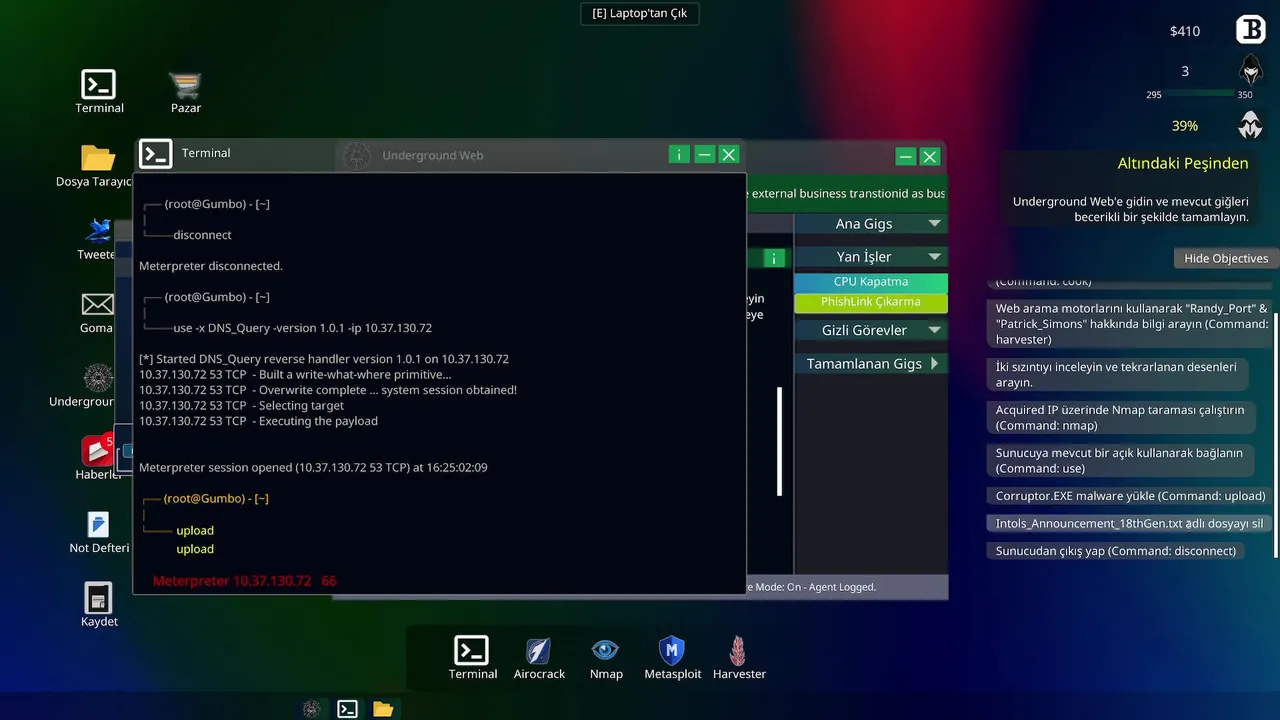The width and height of the screenshot is (1280, 720).
Task: Click the Underground Web window title
Action: click(433, 155)
